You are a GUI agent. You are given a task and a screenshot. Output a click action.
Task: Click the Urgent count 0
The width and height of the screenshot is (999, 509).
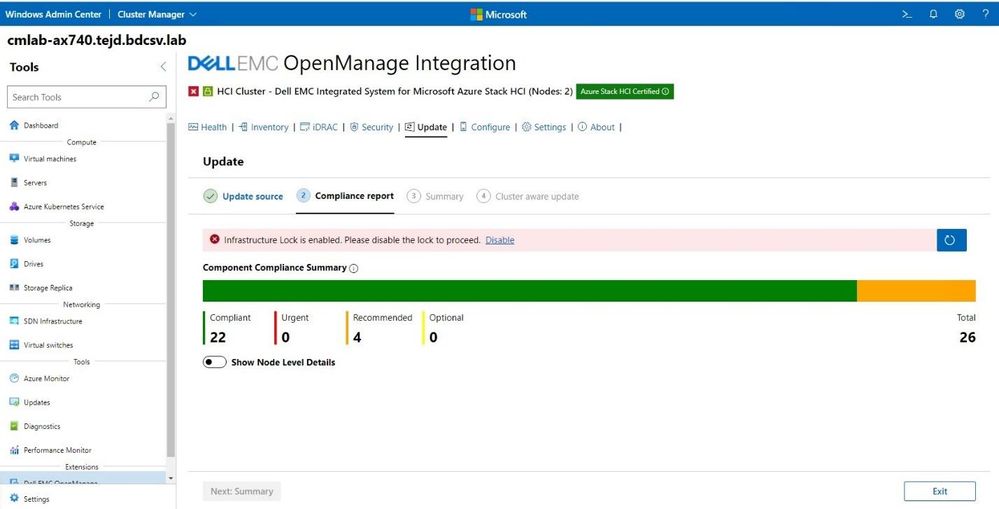point(285,337)
